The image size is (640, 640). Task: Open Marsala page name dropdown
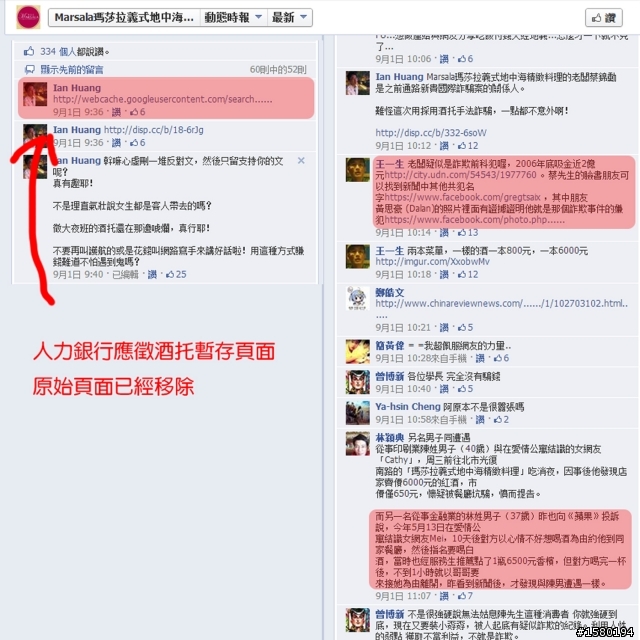click(124, 18)
